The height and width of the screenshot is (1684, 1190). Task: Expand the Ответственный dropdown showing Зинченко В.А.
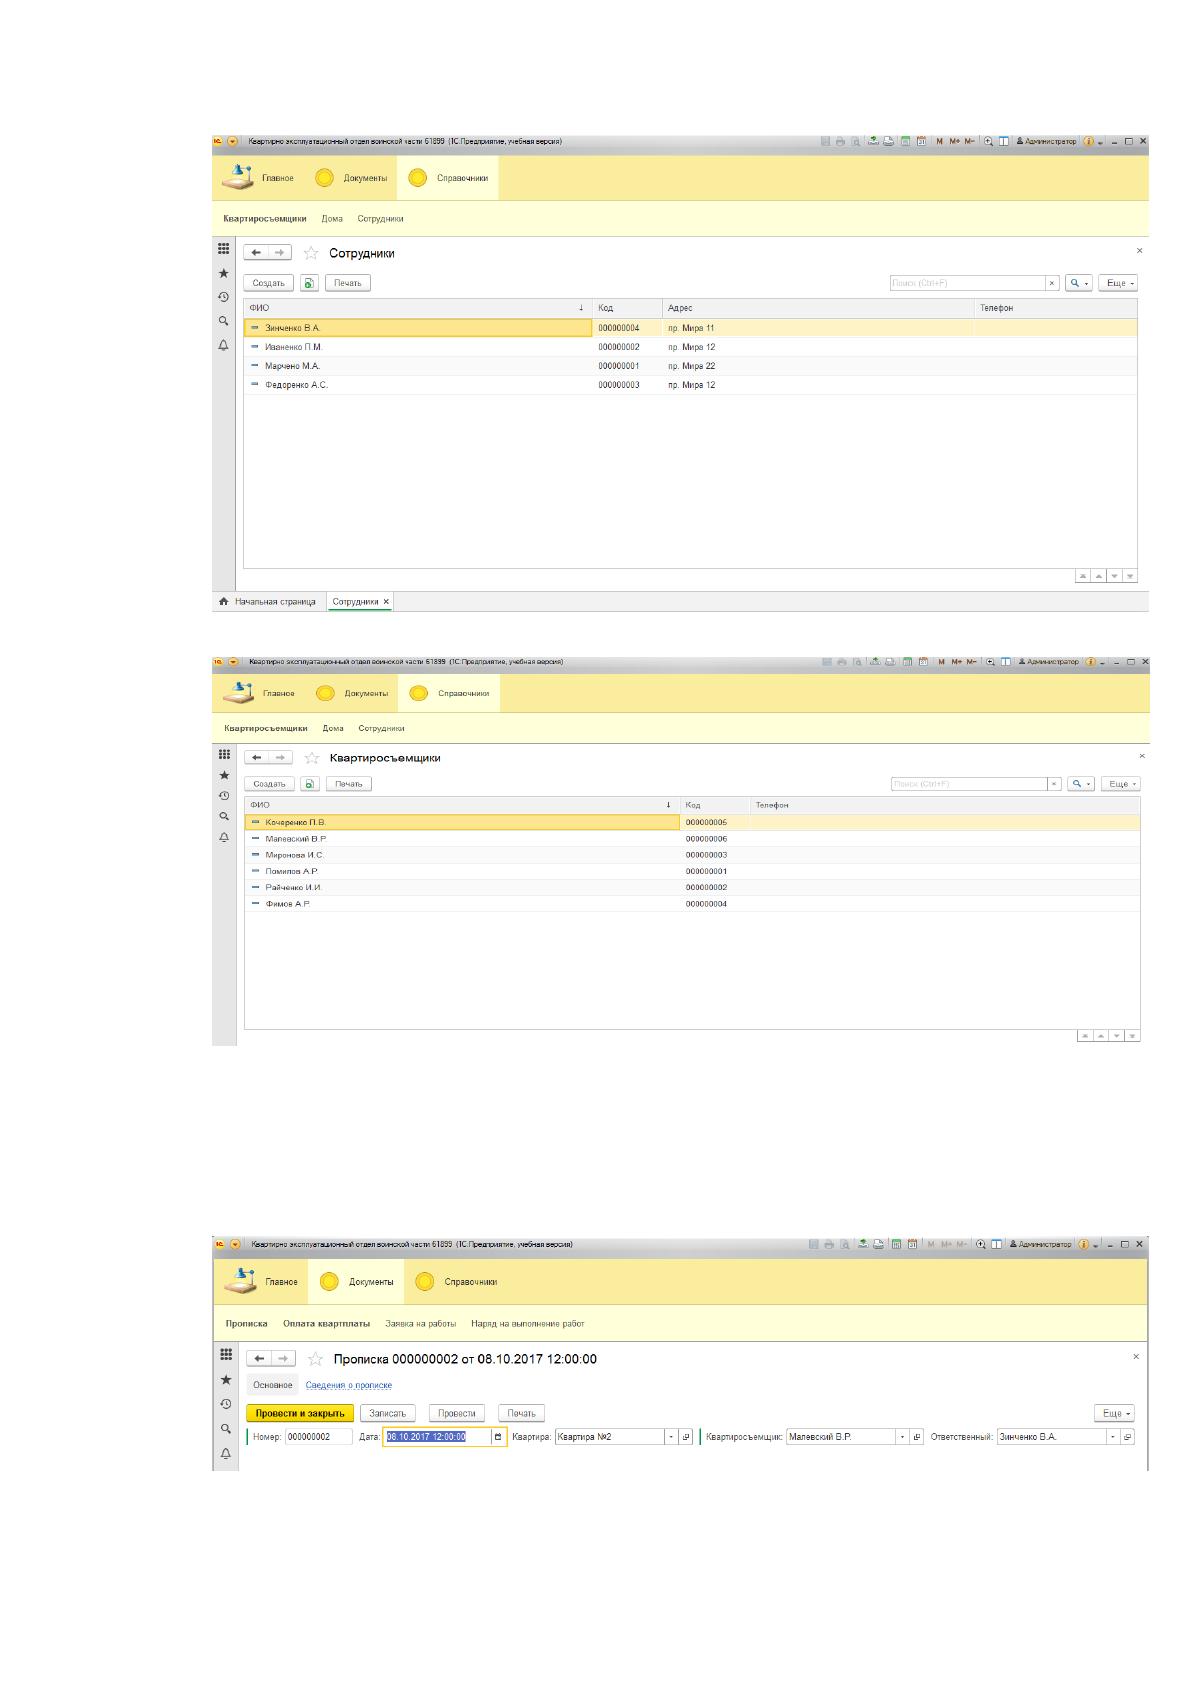point(1113,1437)
